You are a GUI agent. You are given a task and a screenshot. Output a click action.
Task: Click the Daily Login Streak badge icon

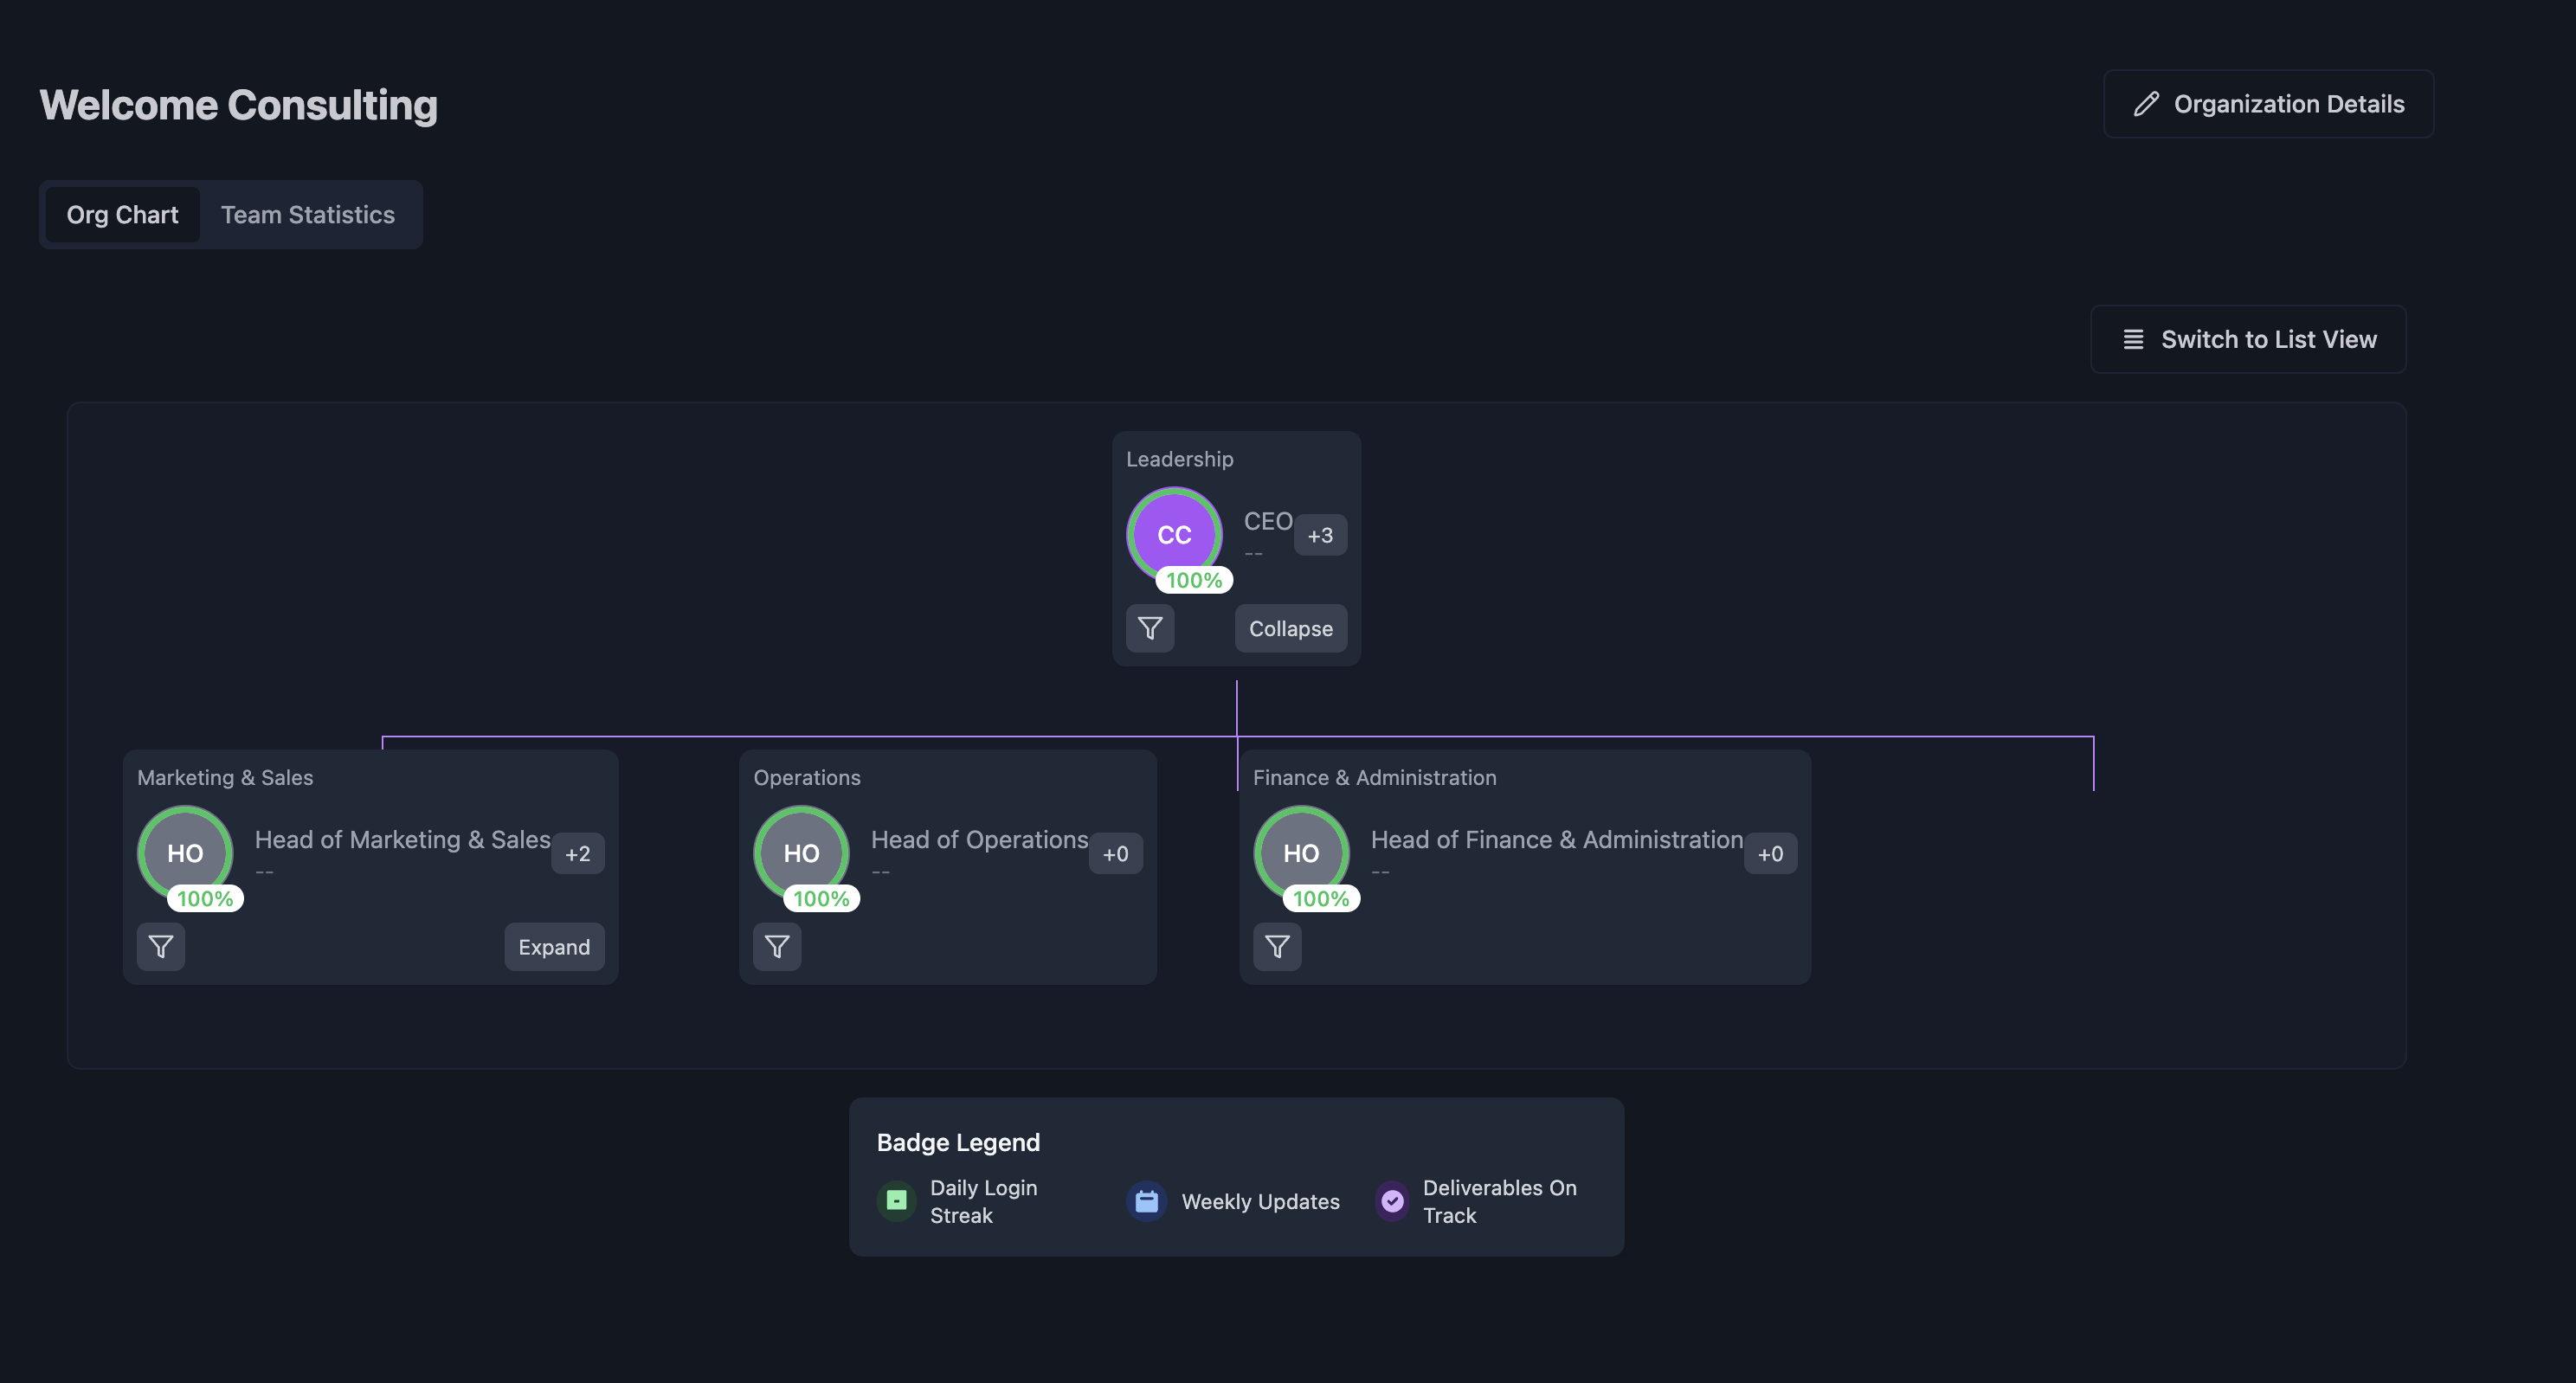[897, 1201]
